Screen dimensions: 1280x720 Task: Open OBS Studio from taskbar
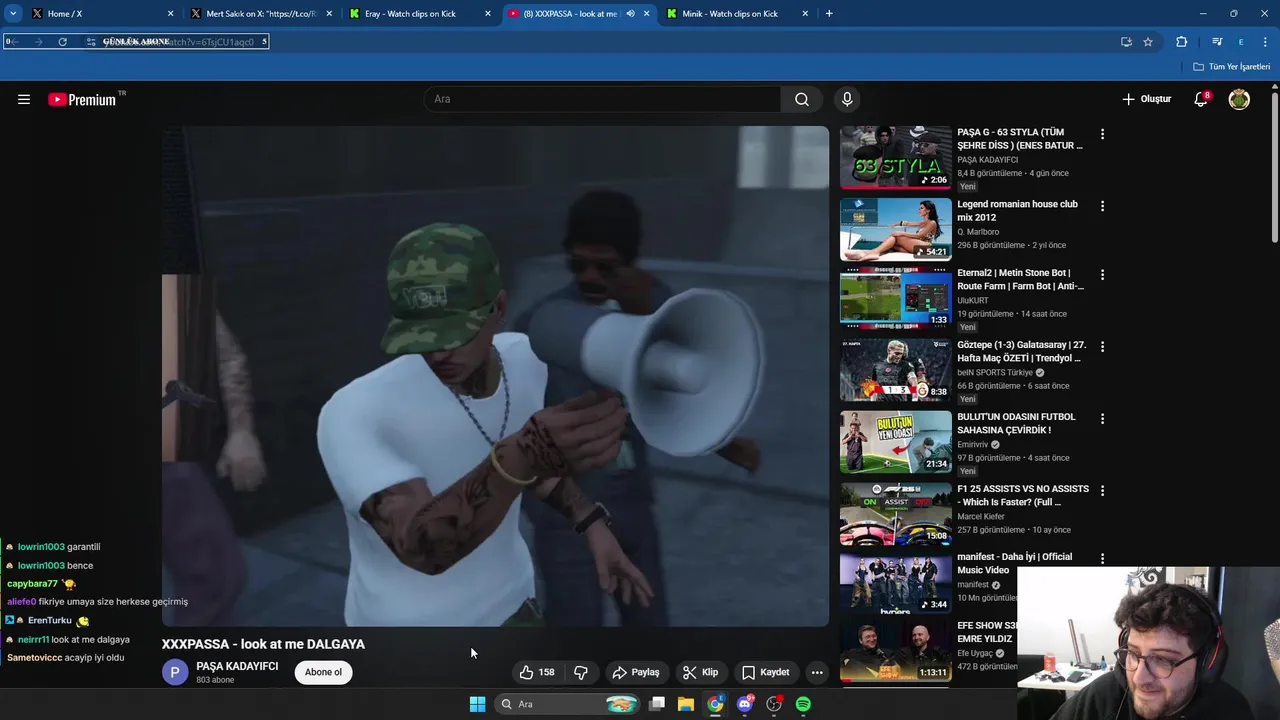pos(774,704)
